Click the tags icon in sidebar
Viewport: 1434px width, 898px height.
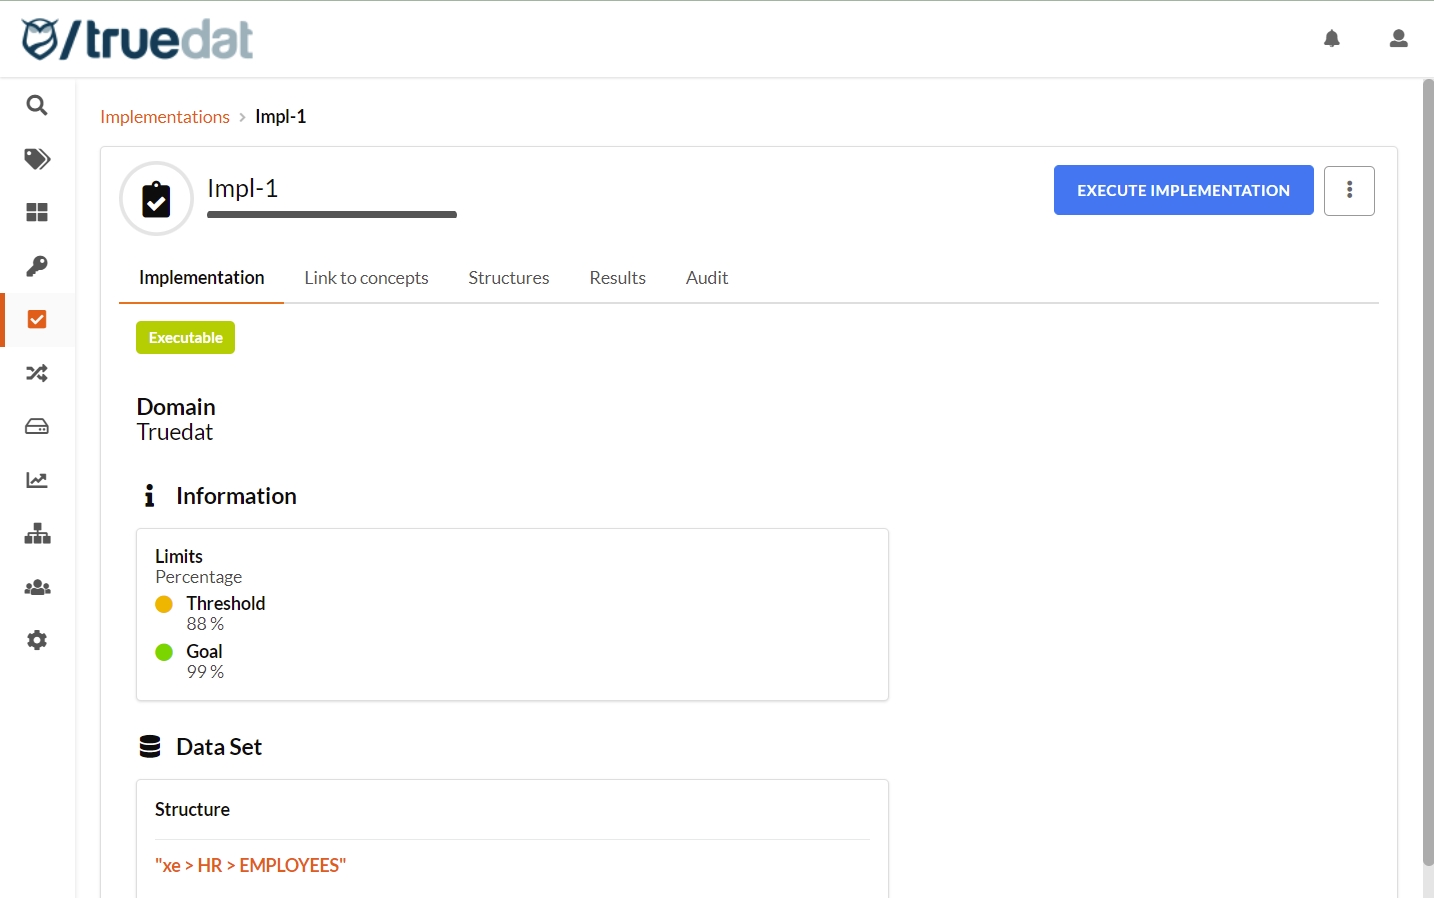pyautogui.click(x=37, y=159)
